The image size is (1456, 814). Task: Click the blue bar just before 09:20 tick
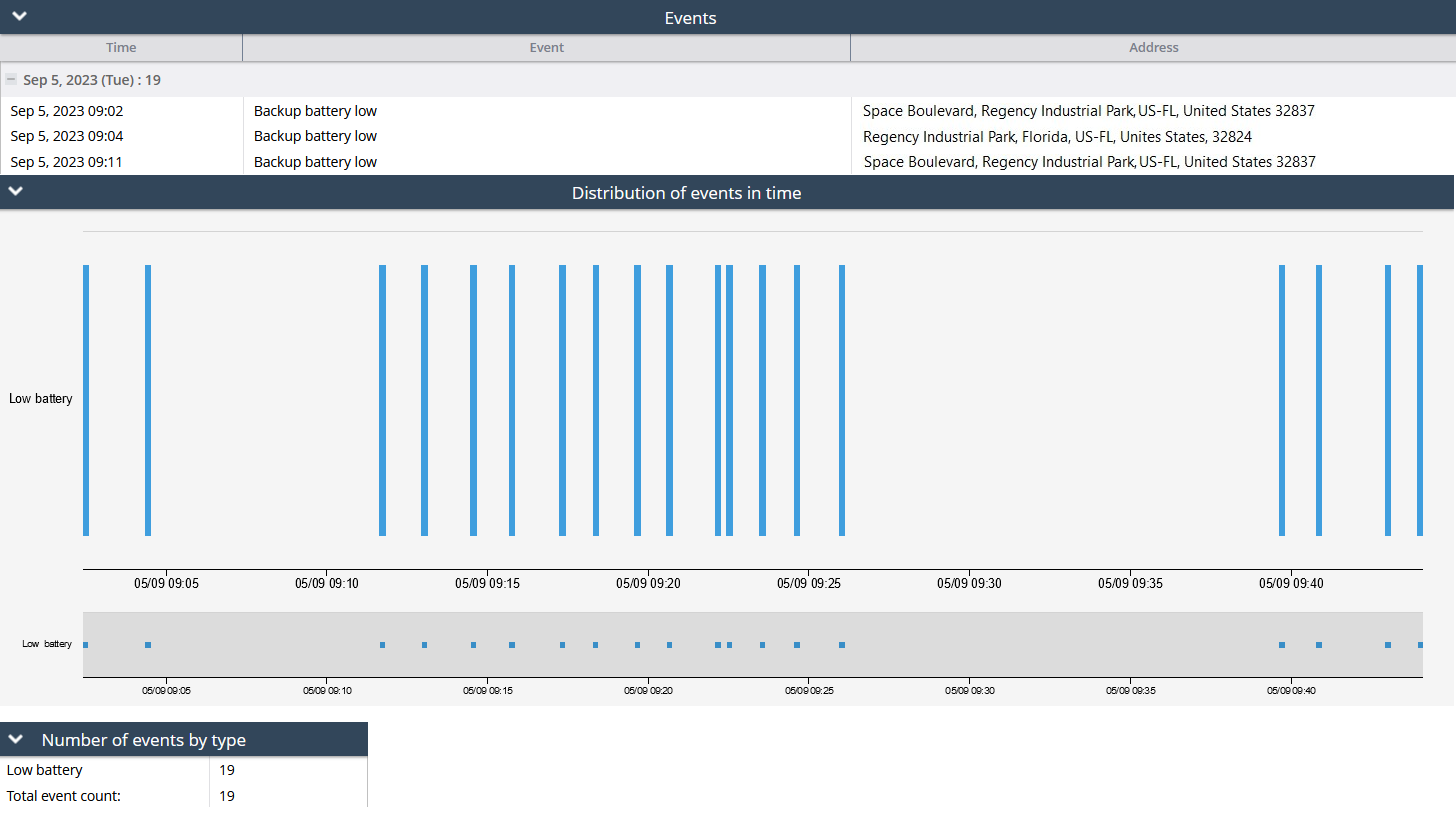pyautogui.click(x=637, y=400)
